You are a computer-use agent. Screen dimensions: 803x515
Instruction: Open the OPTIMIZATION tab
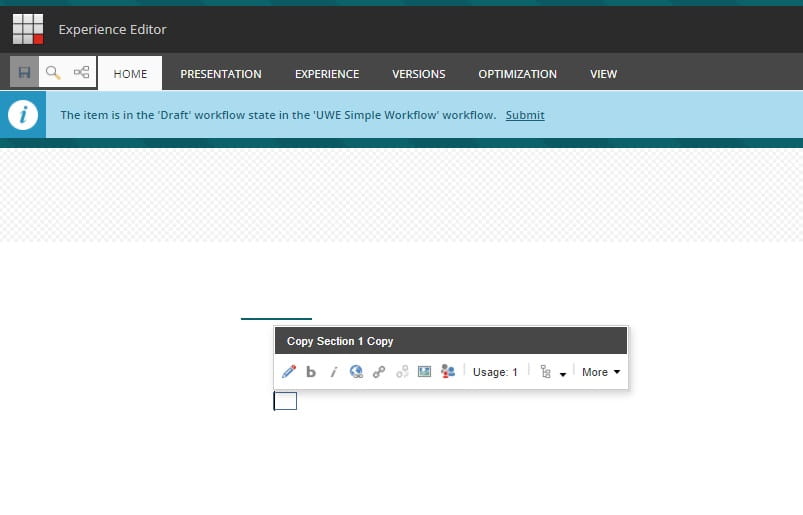tap(517, 74)
